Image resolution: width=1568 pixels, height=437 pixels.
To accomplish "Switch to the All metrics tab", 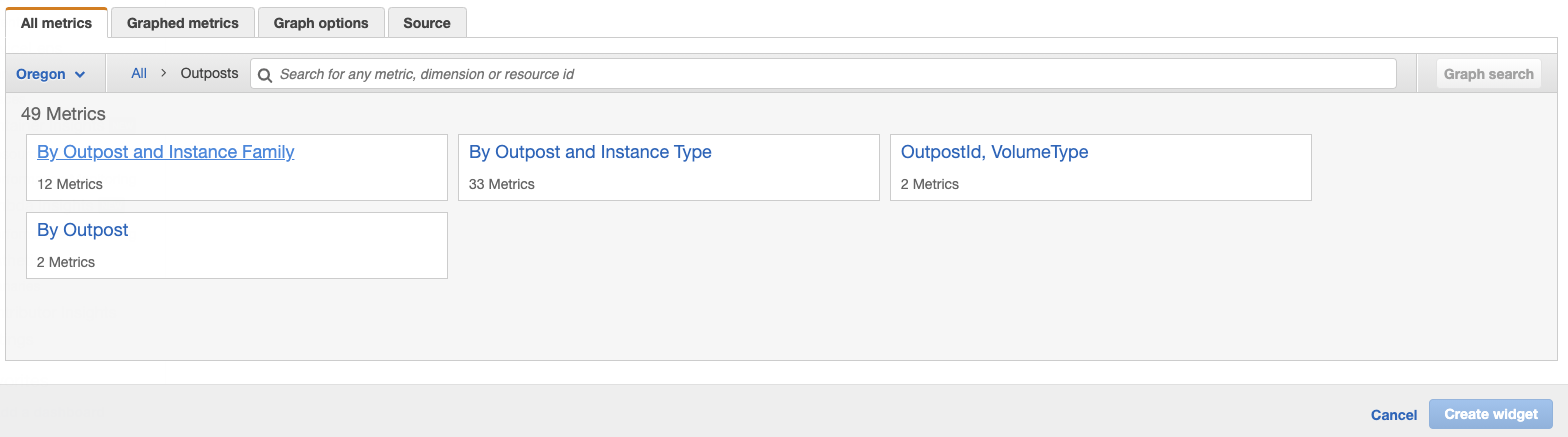I will pos(56,23).
